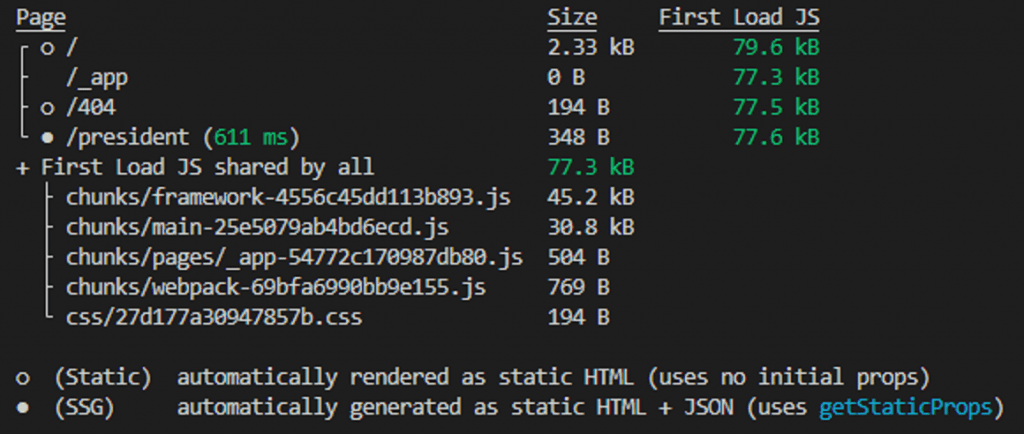
Task: Open chunks/main-25e5079ab4bd6ecd.js
Action: pos(257,227)
